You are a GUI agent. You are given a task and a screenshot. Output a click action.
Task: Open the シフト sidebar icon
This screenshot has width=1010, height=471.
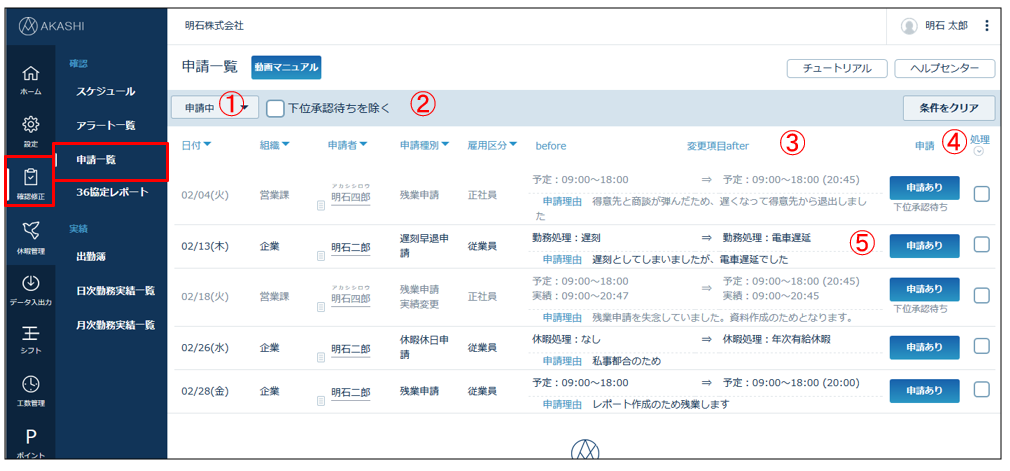tap(31, 339)
